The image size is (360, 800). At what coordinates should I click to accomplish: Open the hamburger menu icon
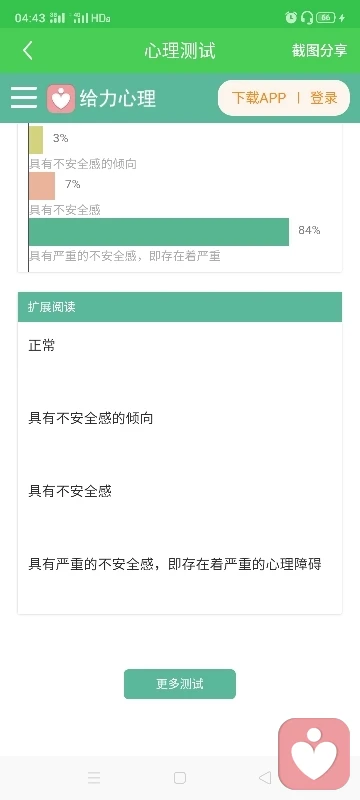(x=24, y=97)
